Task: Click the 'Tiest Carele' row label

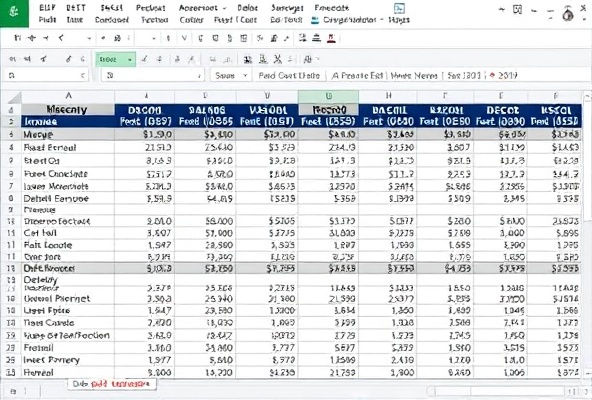Action: [49, 323]
